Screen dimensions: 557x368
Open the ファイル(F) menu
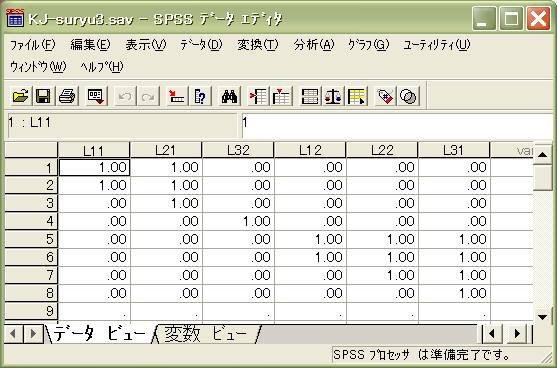33,45
